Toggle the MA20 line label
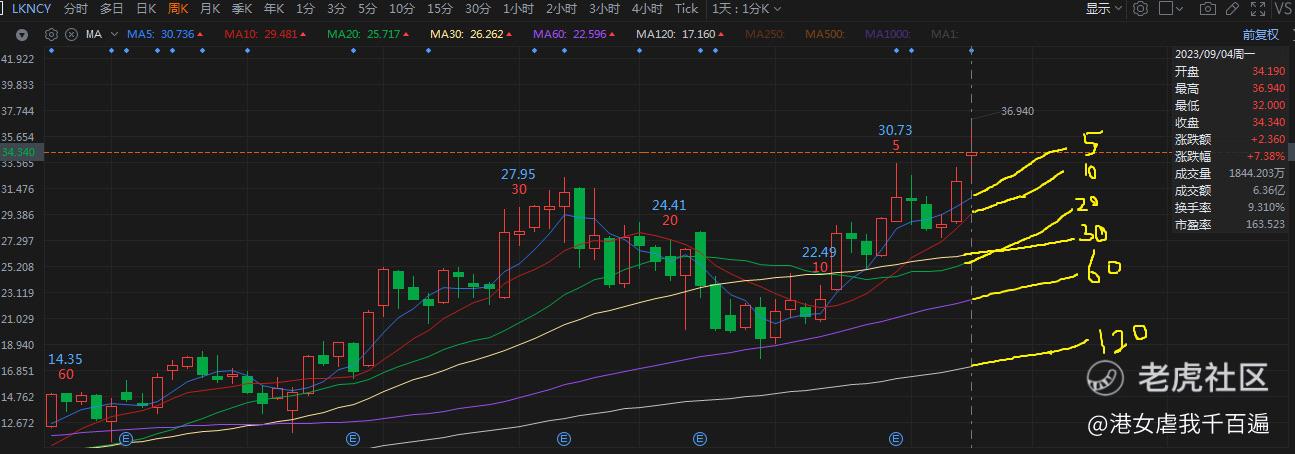The height and width of the screenshot is (454, 1295). pos(370,34)
